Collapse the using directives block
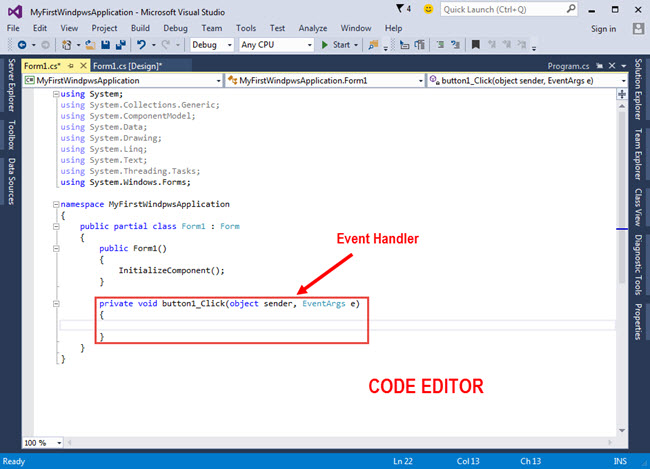This screenshot has width=650, height=469. [56, 94]
